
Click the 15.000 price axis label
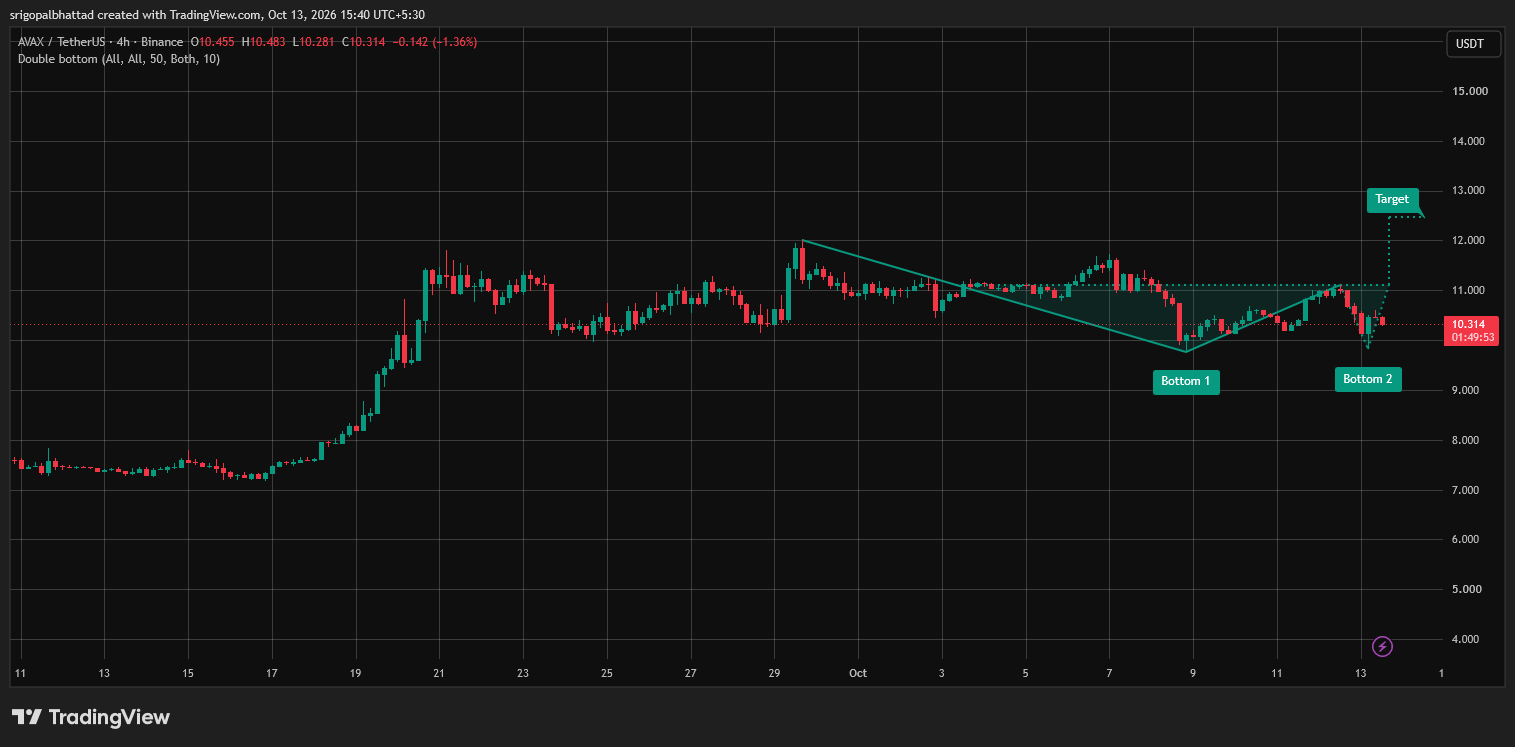tap(1470, 91)
